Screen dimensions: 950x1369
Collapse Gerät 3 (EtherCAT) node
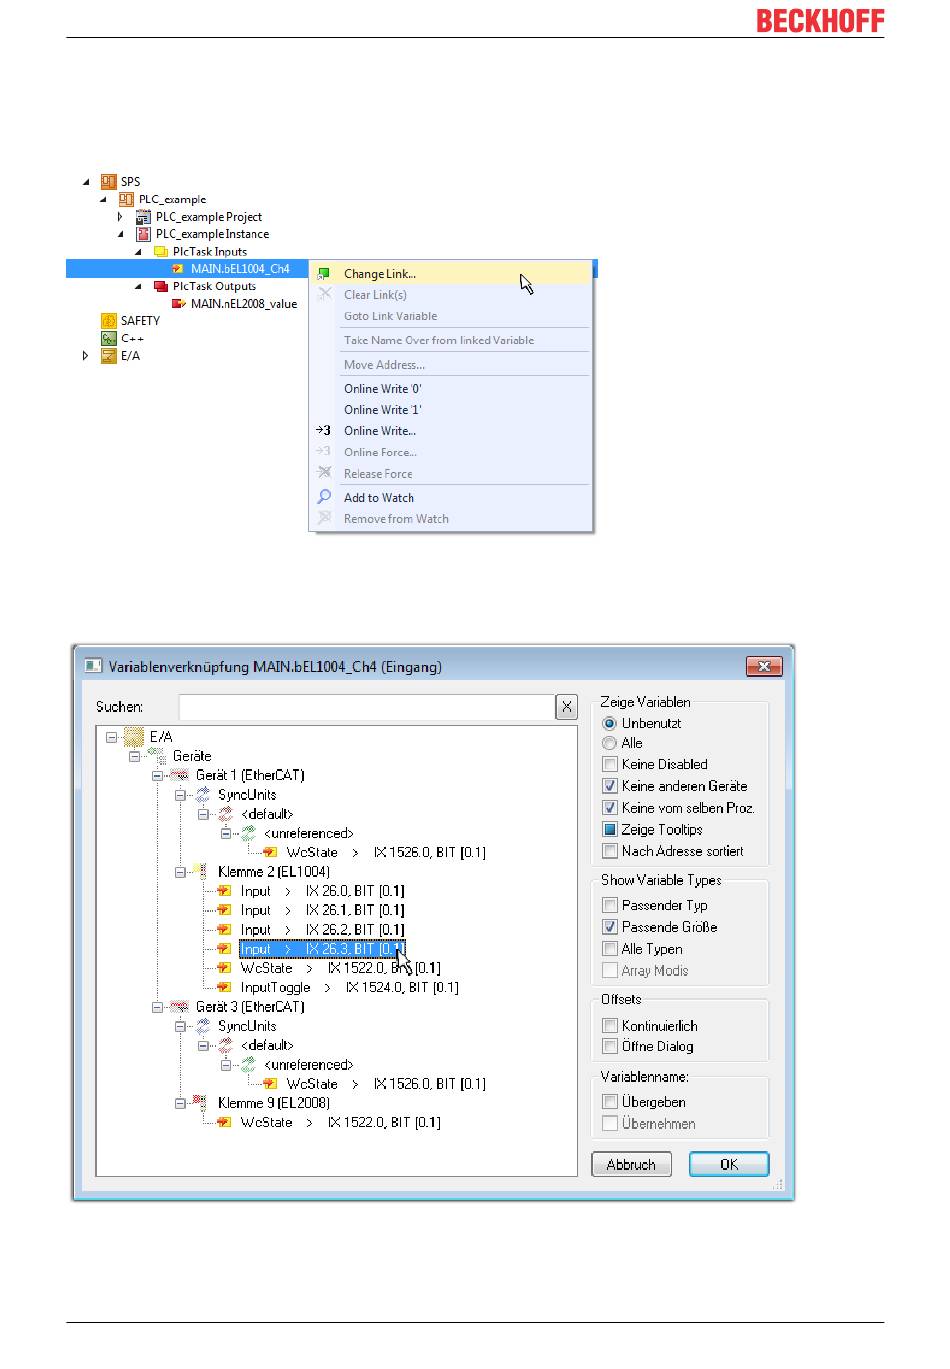tap(157, 1007)
